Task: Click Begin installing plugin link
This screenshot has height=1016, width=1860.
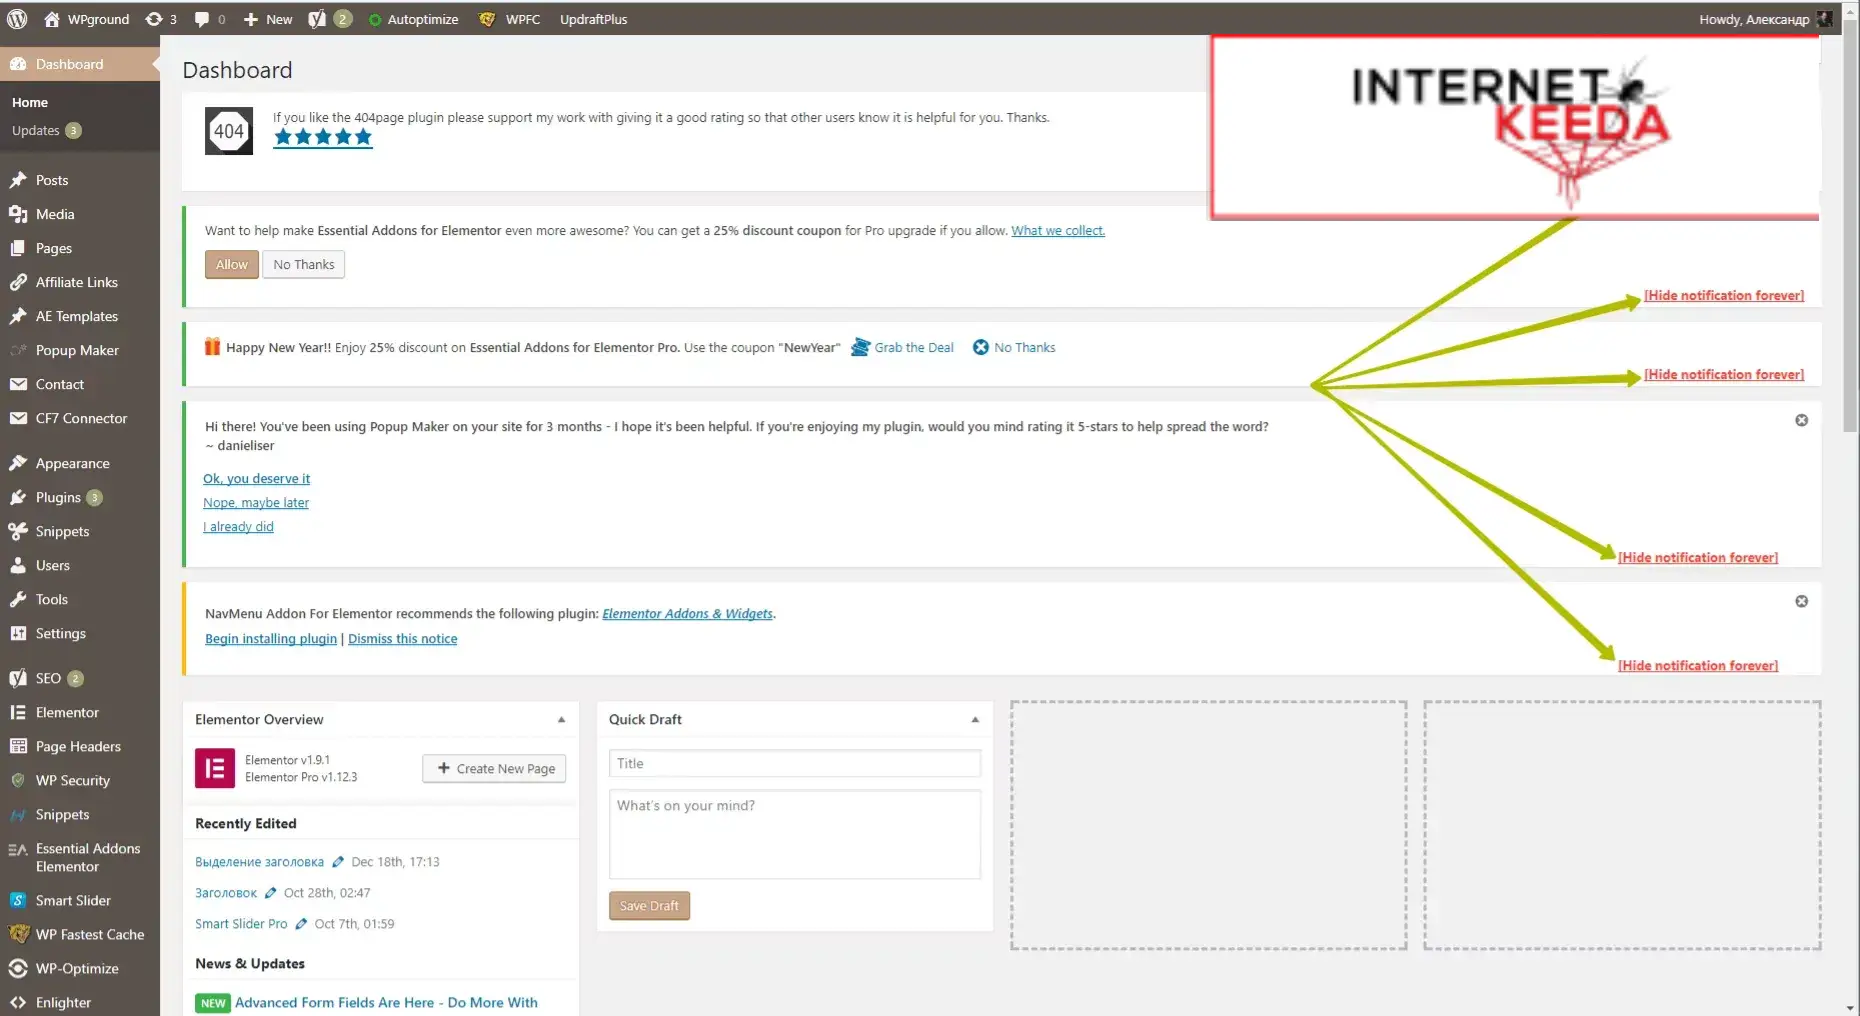Action: point(271,638)
